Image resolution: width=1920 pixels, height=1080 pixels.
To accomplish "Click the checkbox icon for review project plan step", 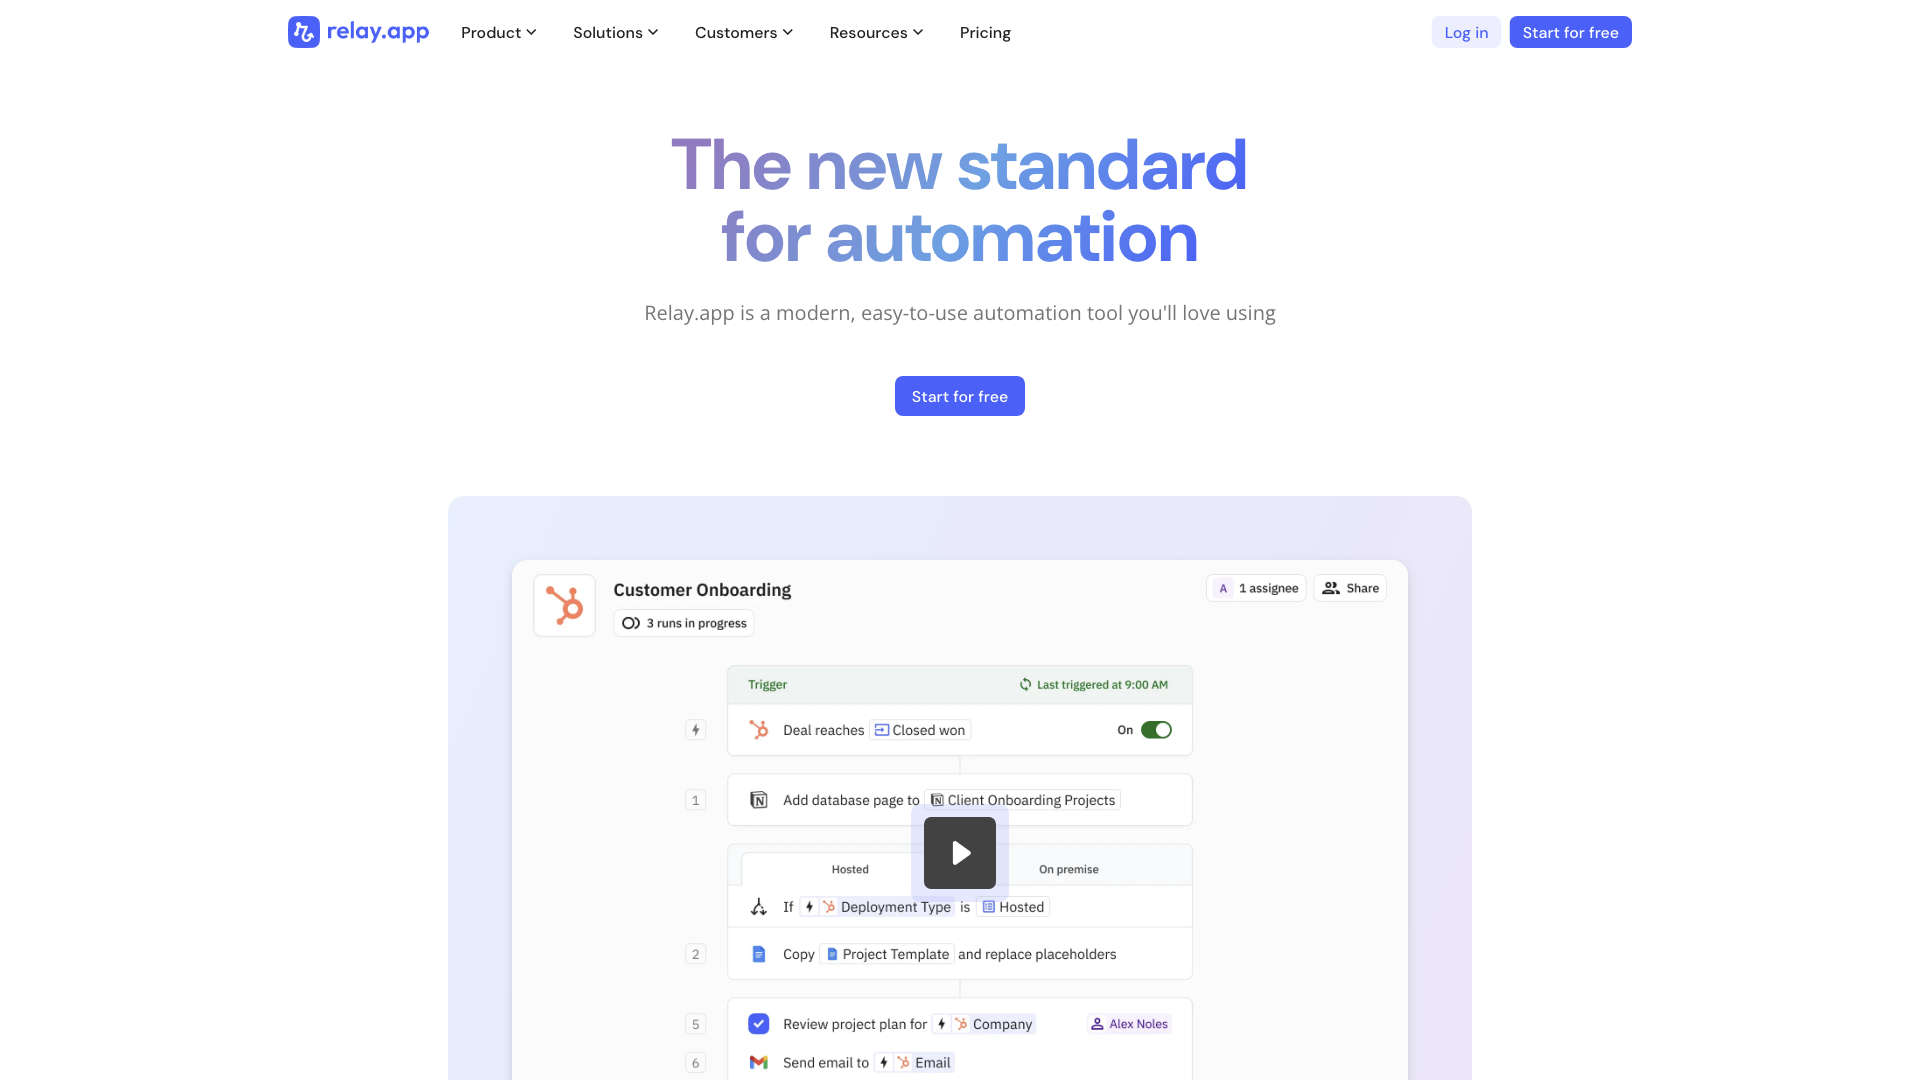I will click(x=760, y=1023).
